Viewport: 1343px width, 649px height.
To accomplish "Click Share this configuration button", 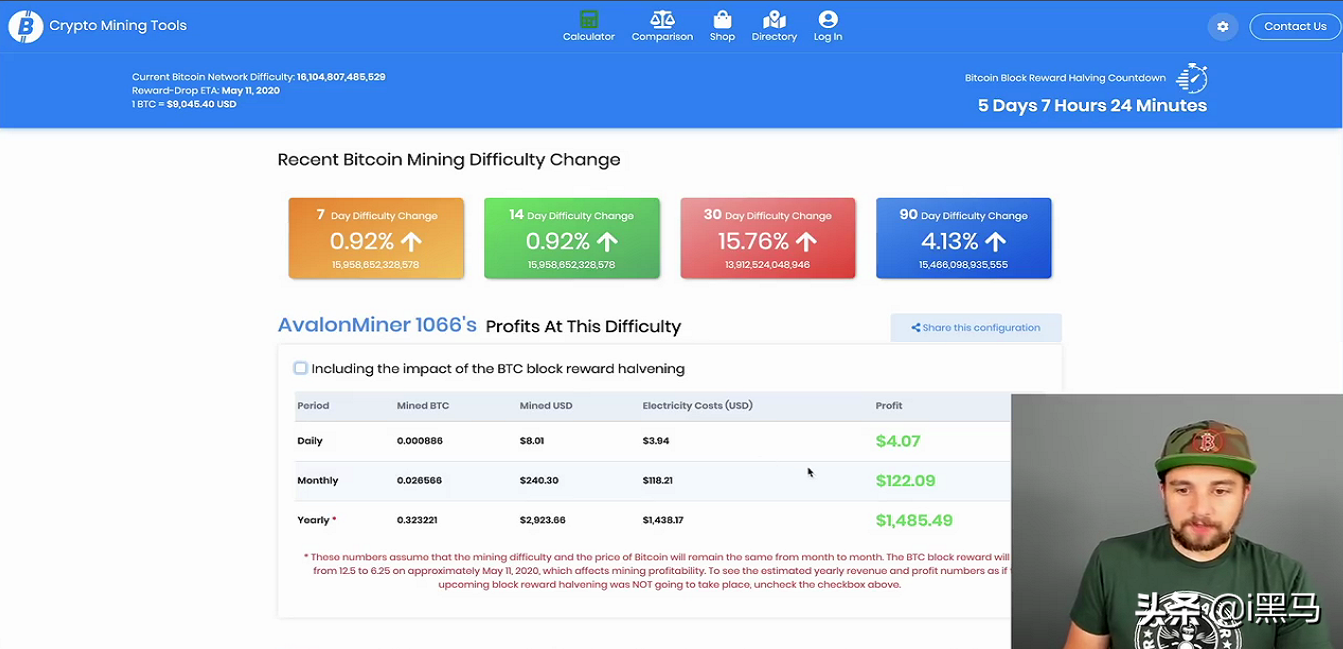I will (976, 328).
